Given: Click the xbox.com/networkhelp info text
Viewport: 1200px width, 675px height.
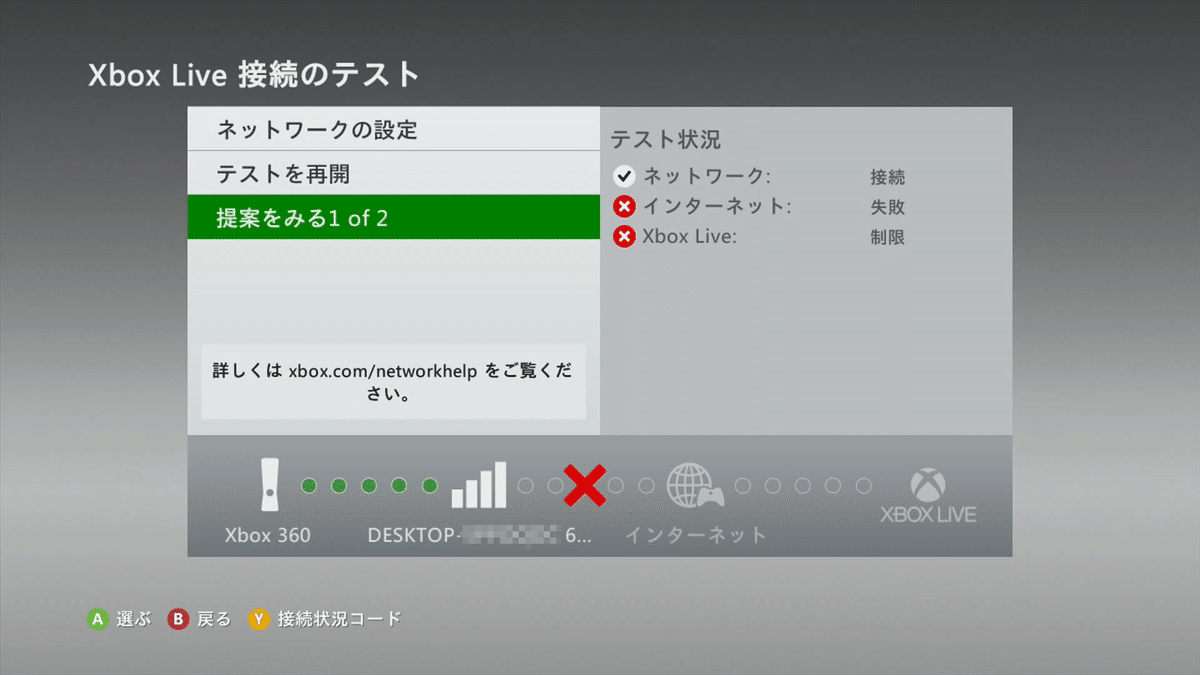Looking at the screenshot, I should tap(393, 382).
